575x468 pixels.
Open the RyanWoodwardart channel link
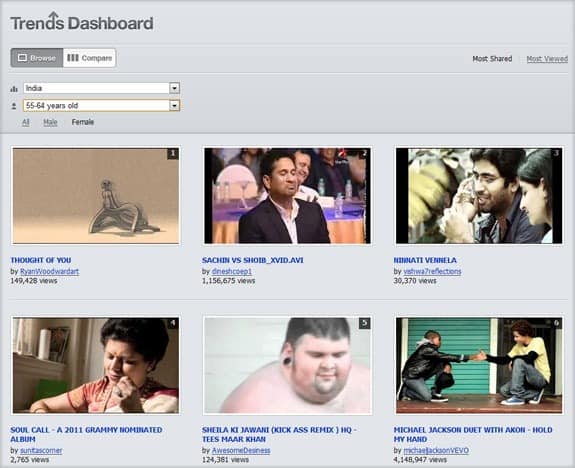(50, 271)
